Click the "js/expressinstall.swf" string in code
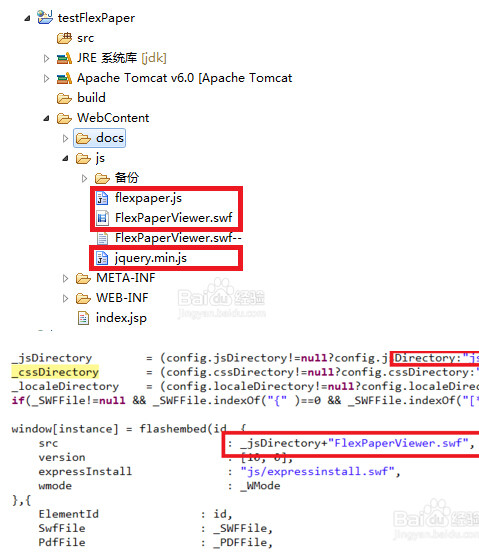 (318, 471)
